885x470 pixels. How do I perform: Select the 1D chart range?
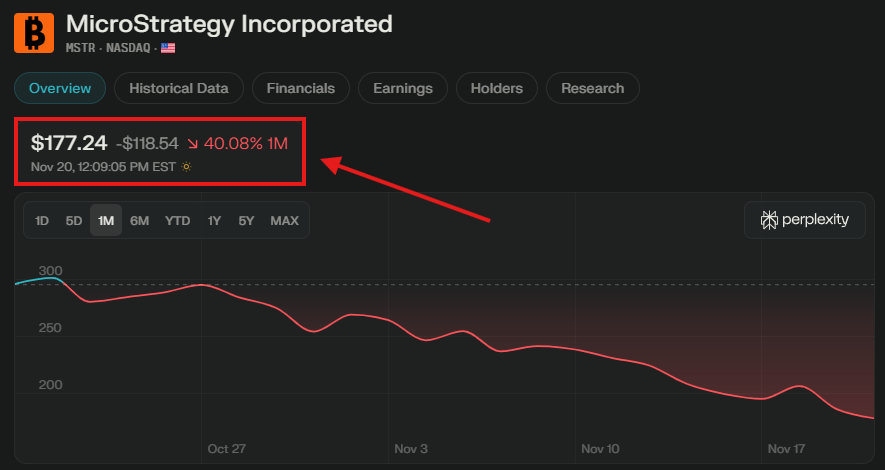pyautogui.click(x=42, y=220)
